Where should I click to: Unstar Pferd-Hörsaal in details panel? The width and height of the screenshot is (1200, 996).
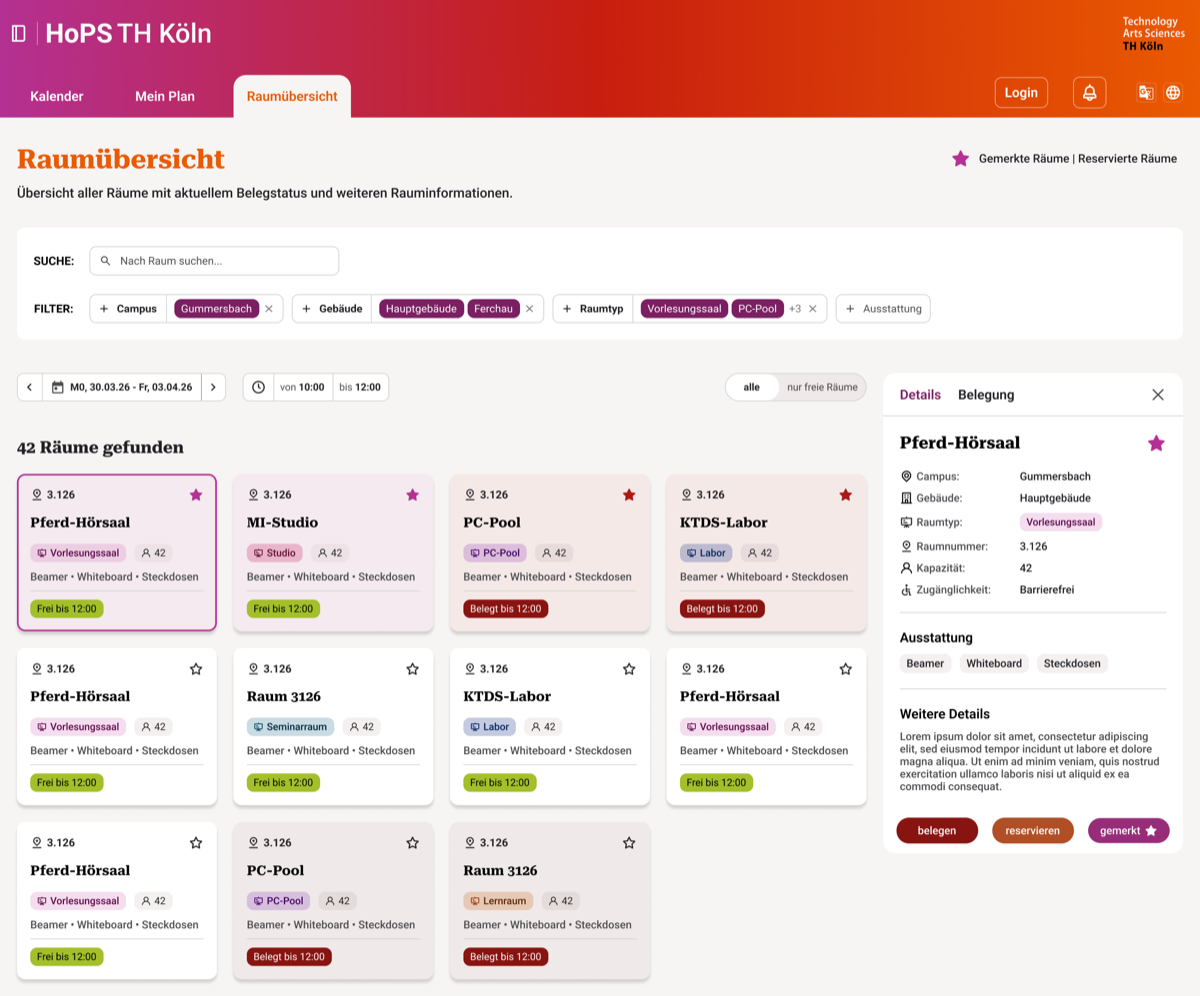[1156, 443]
